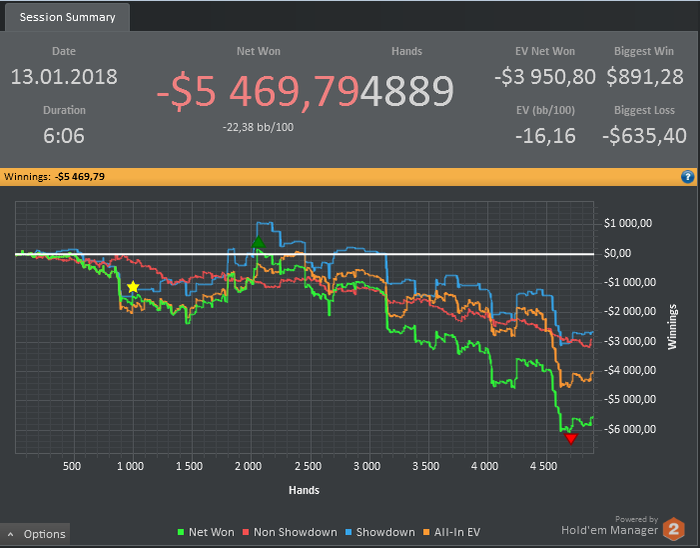700x548 pixels.
Task: Click the $0,00 y-axis label
Action: coord(617,253)
